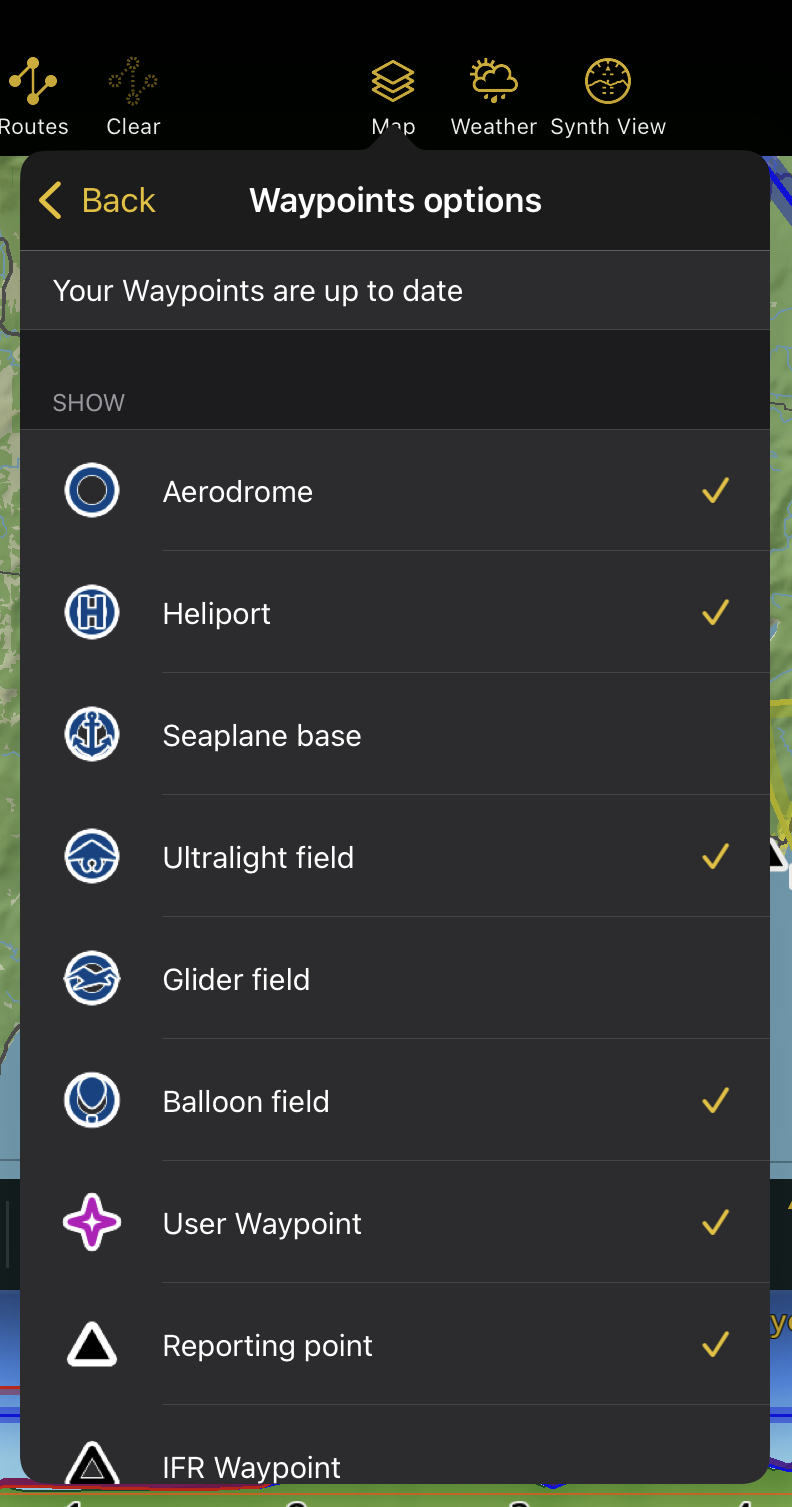
Task: Tap the Your Waypoints are up to date status
Action: coord(258,291)
